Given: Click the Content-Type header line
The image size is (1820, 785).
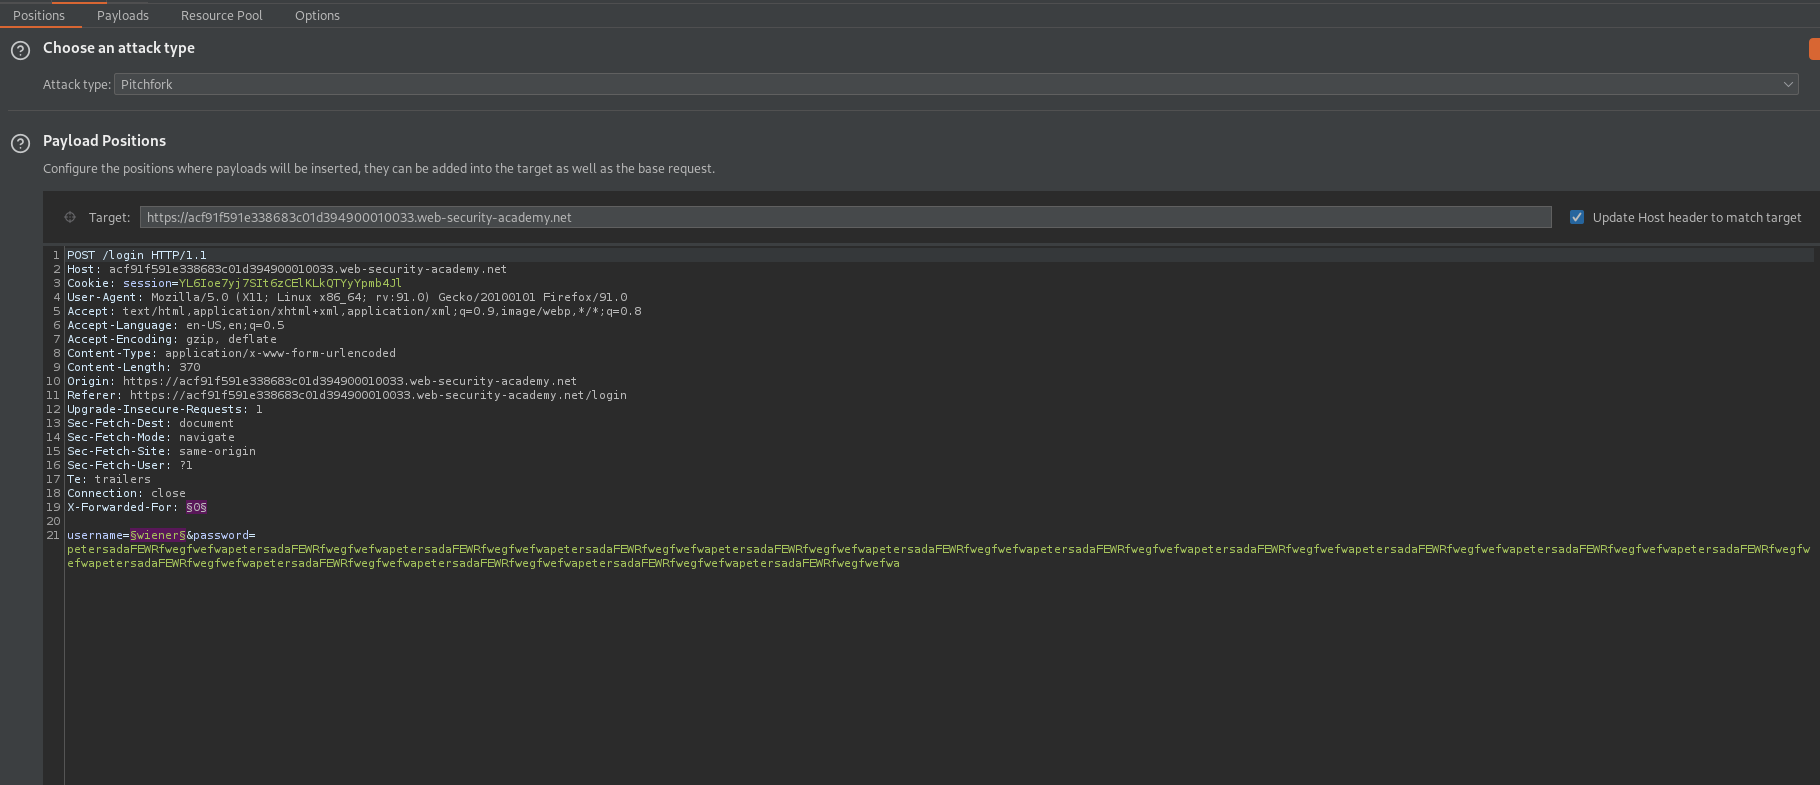Looking at the screenshot, I should [231, 353].
